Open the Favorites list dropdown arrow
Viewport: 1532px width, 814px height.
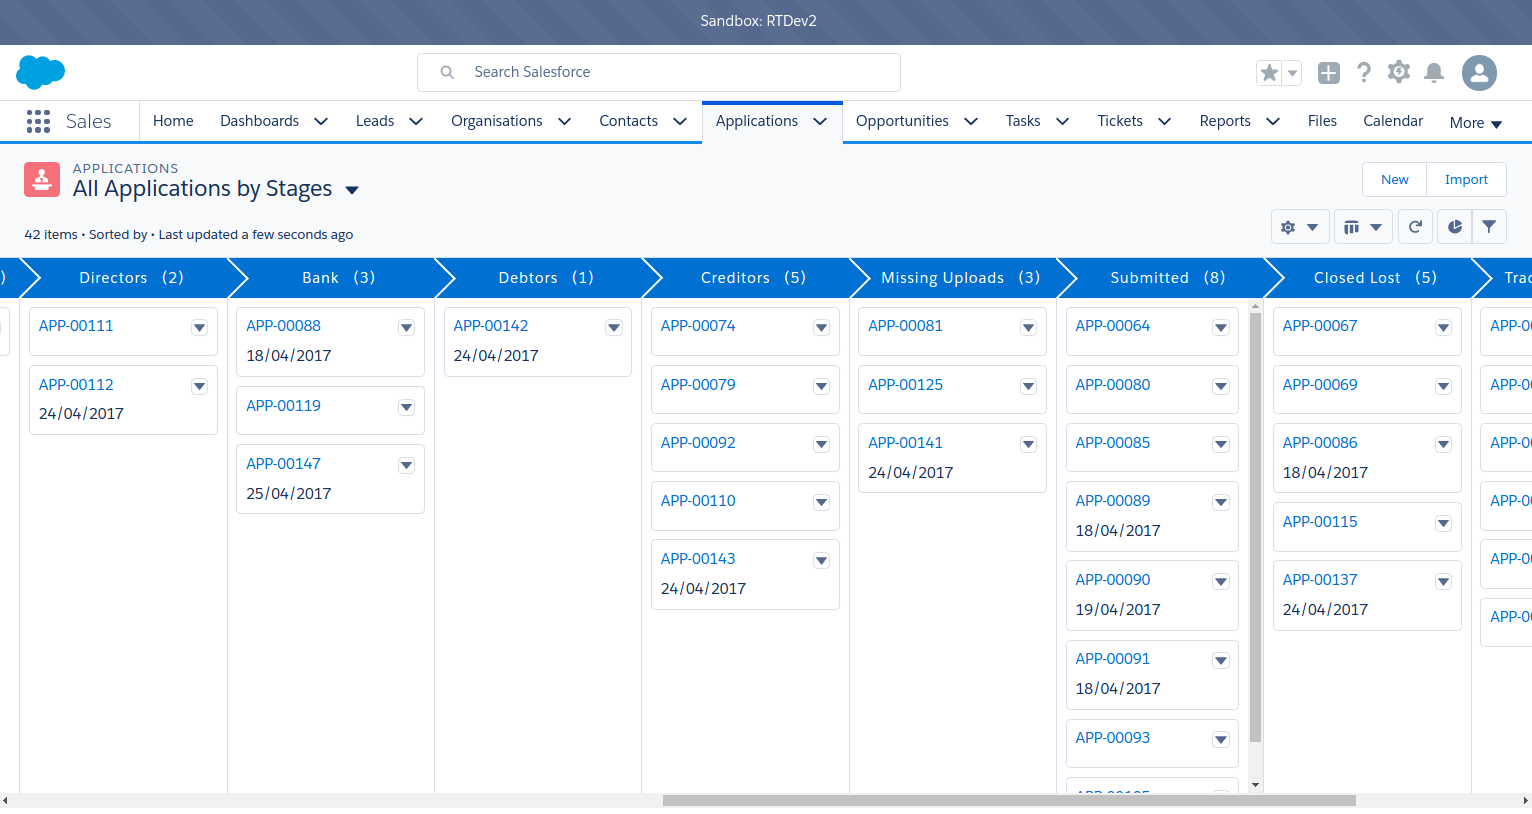1292,73
